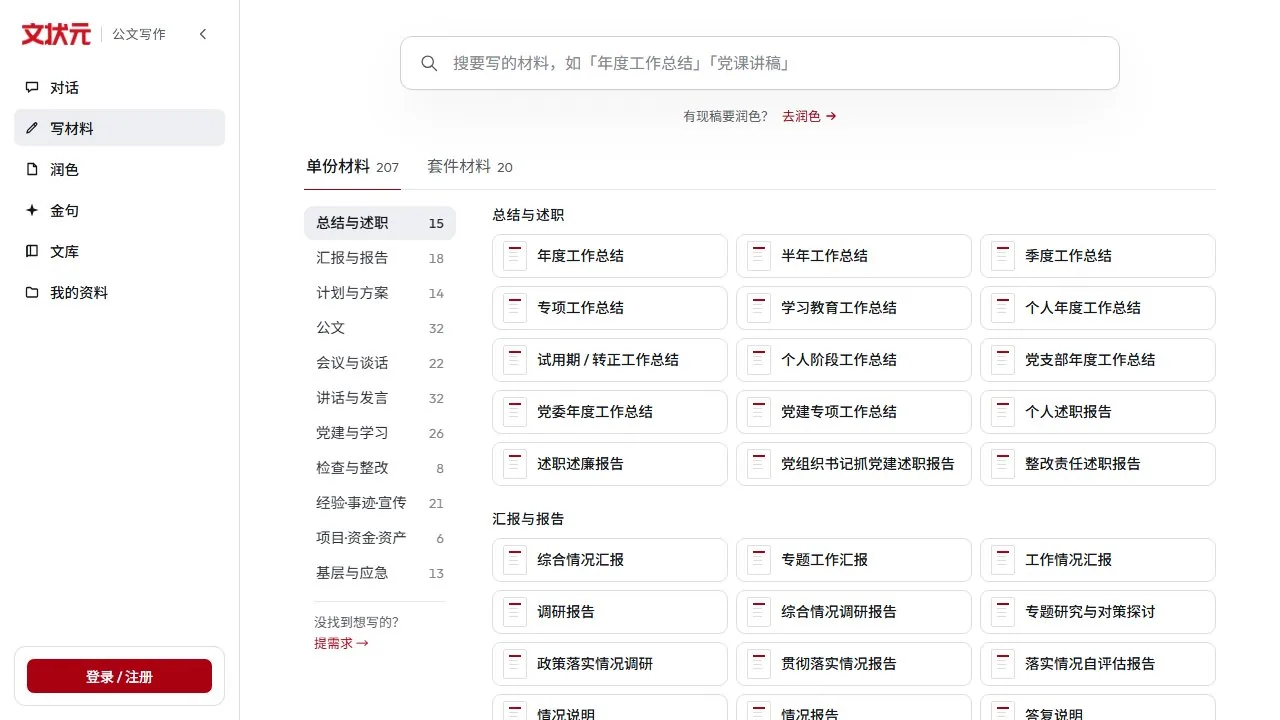The height and width of the screenshot is (720, 1280).
Task: Click the 文状元 logo
Action: tap(56, 34)
